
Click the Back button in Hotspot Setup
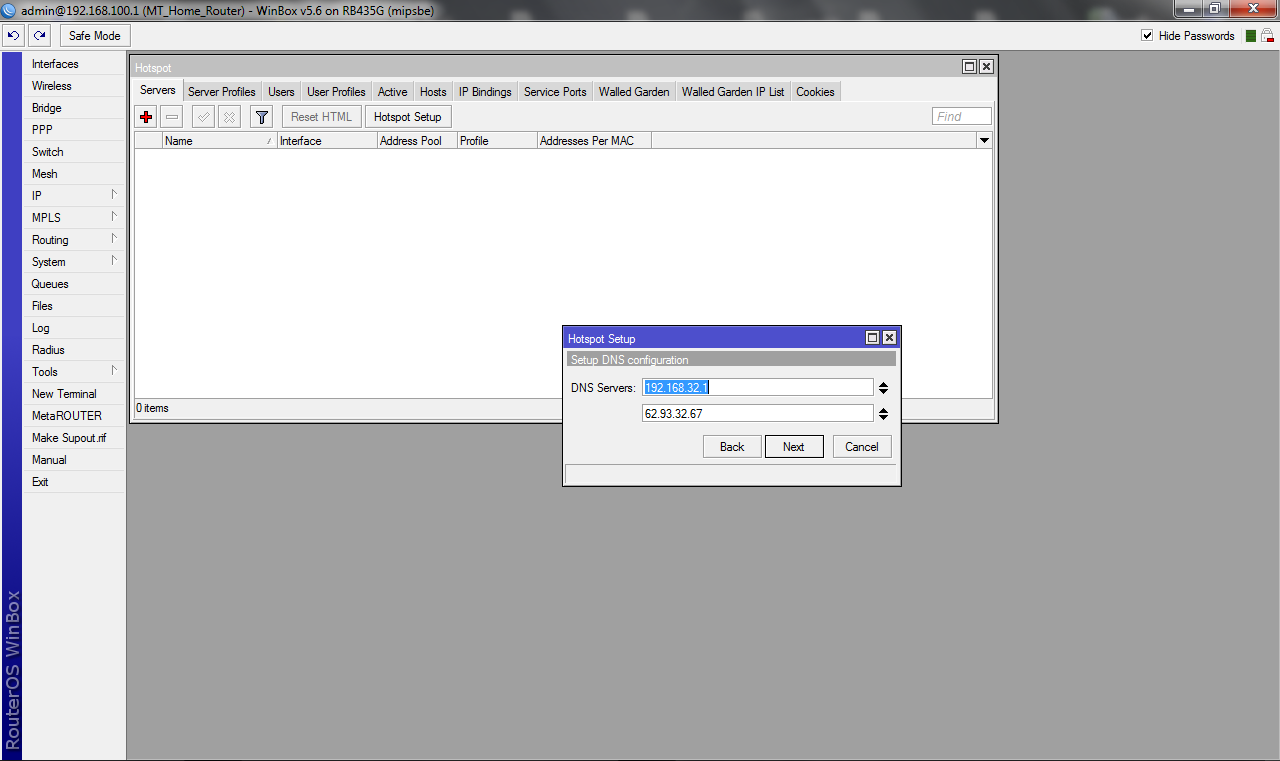point(732,447)
